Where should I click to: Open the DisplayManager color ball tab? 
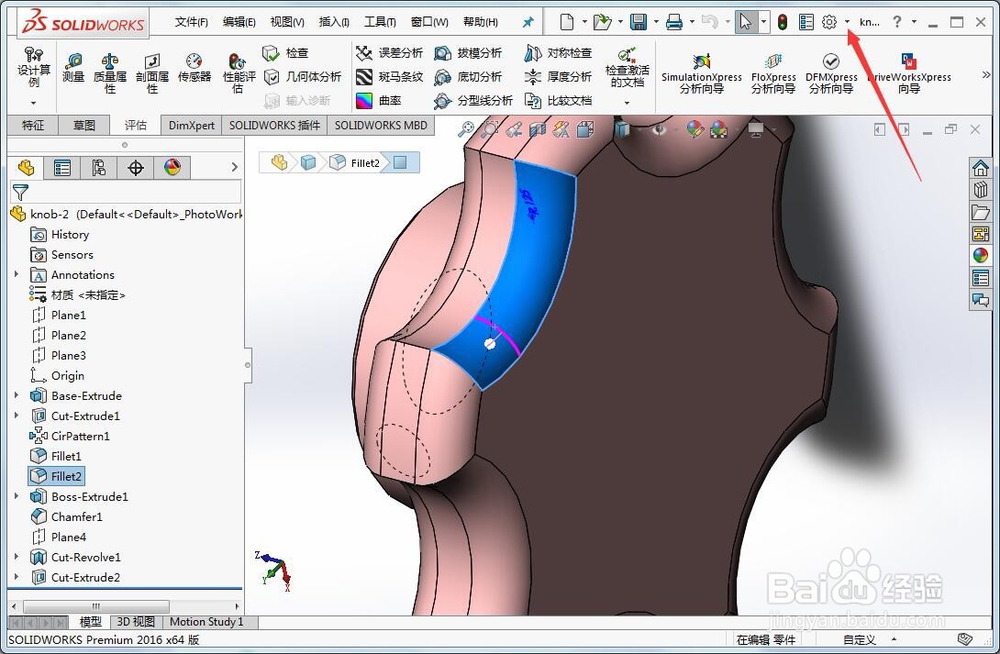pyautogui.click(x=172, y=168)
